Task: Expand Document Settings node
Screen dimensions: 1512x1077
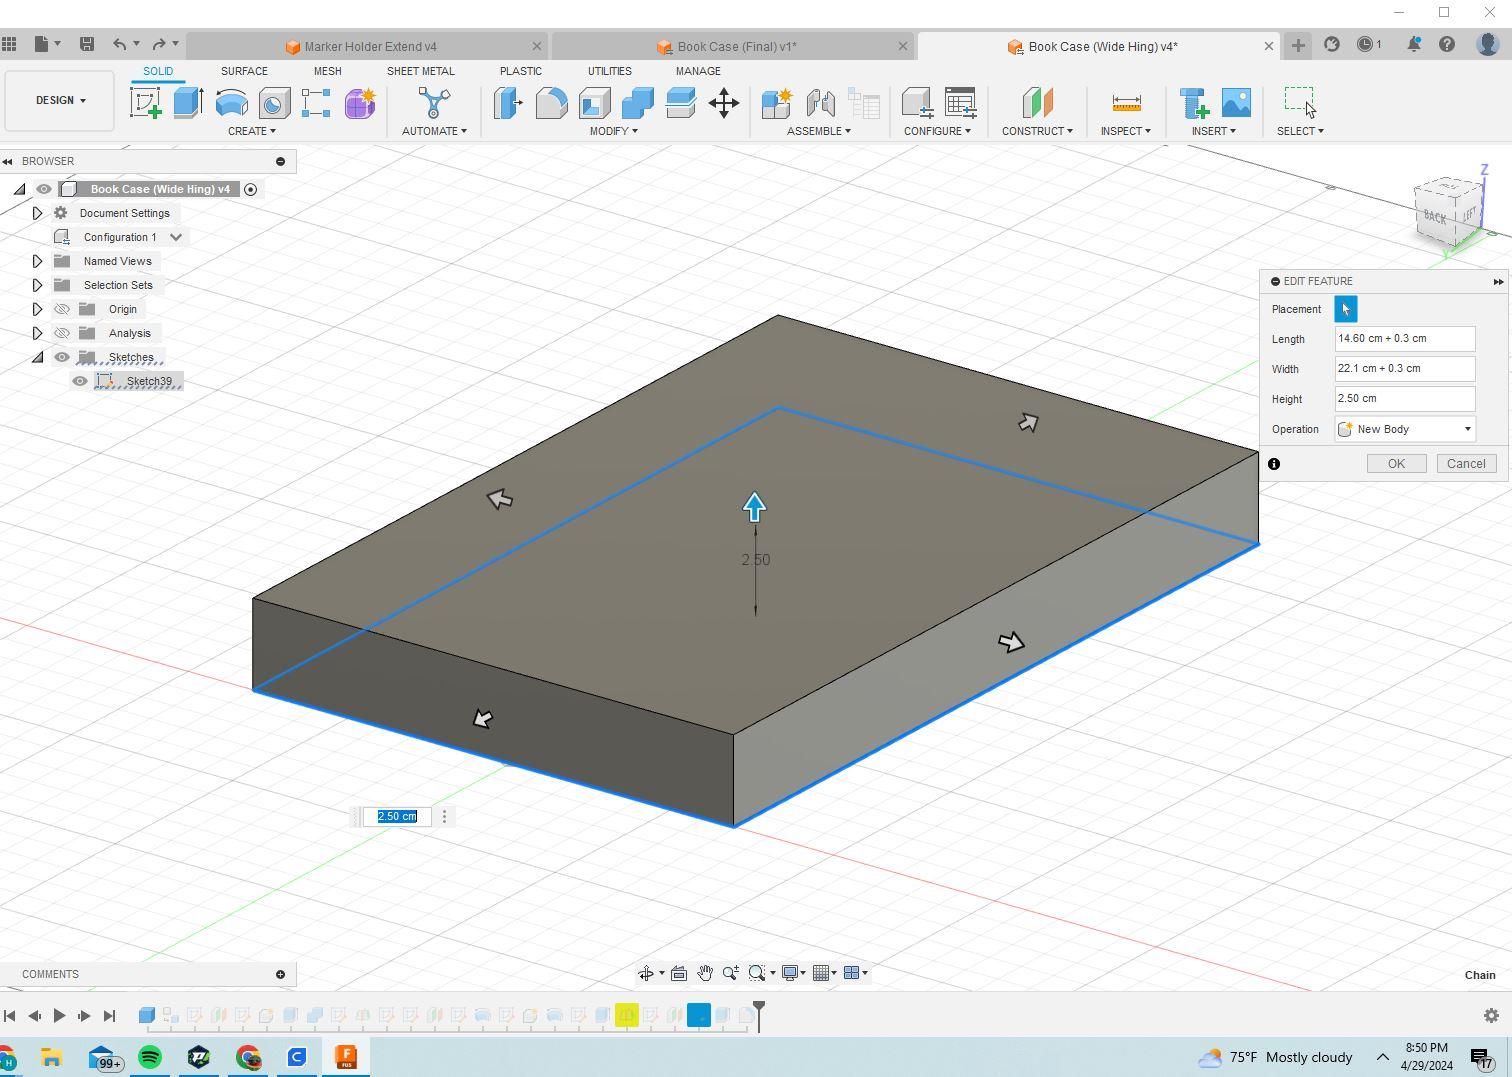Action: 37,213
